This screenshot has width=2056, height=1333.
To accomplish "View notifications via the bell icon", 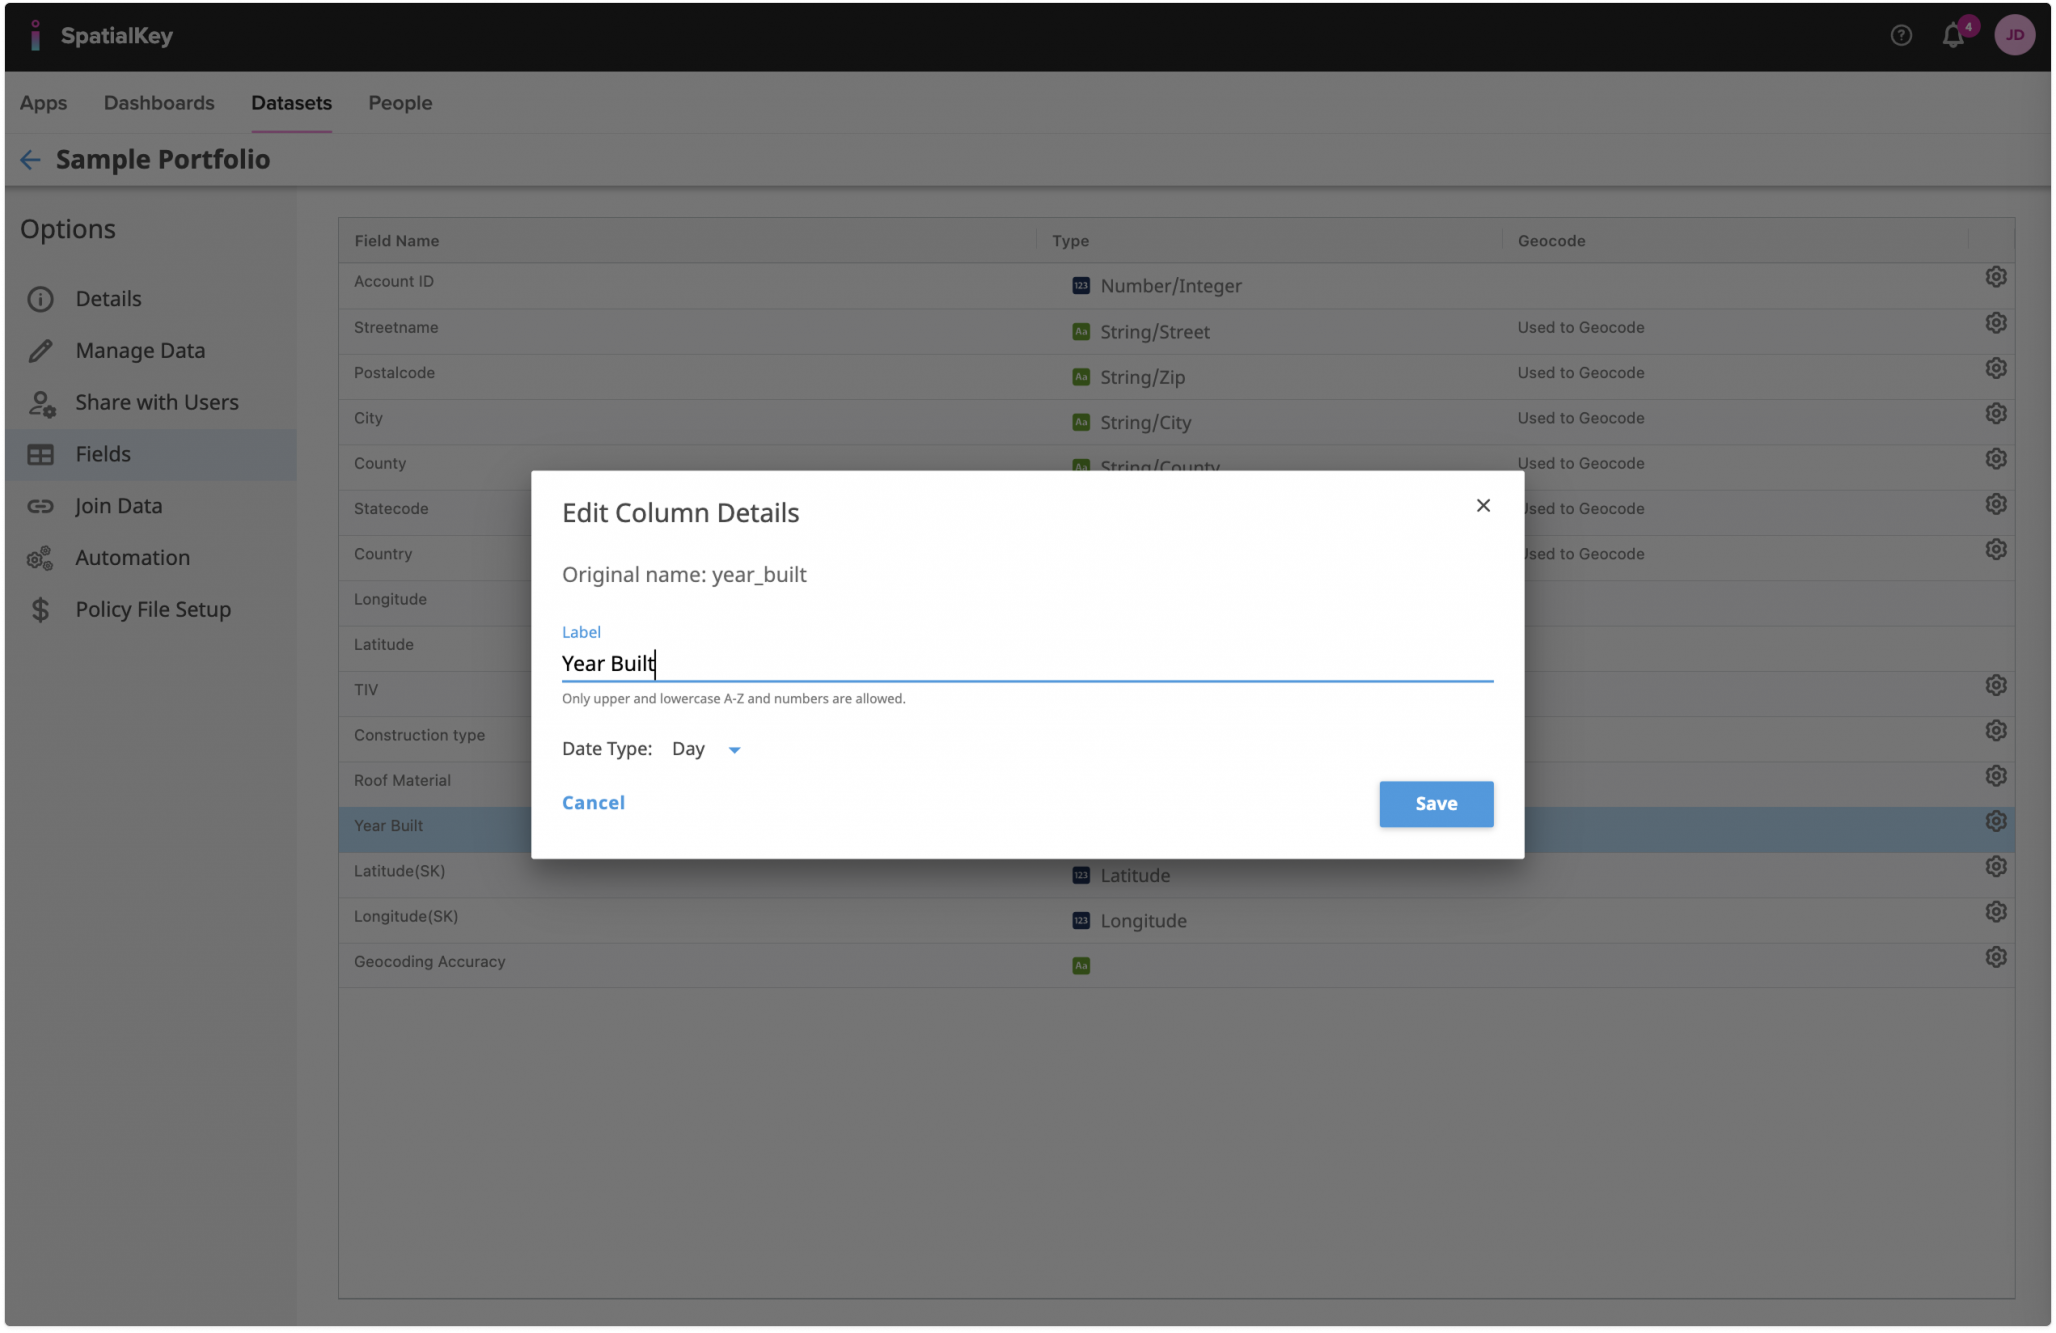I will pyautogui.click(x=1952, y=35).
